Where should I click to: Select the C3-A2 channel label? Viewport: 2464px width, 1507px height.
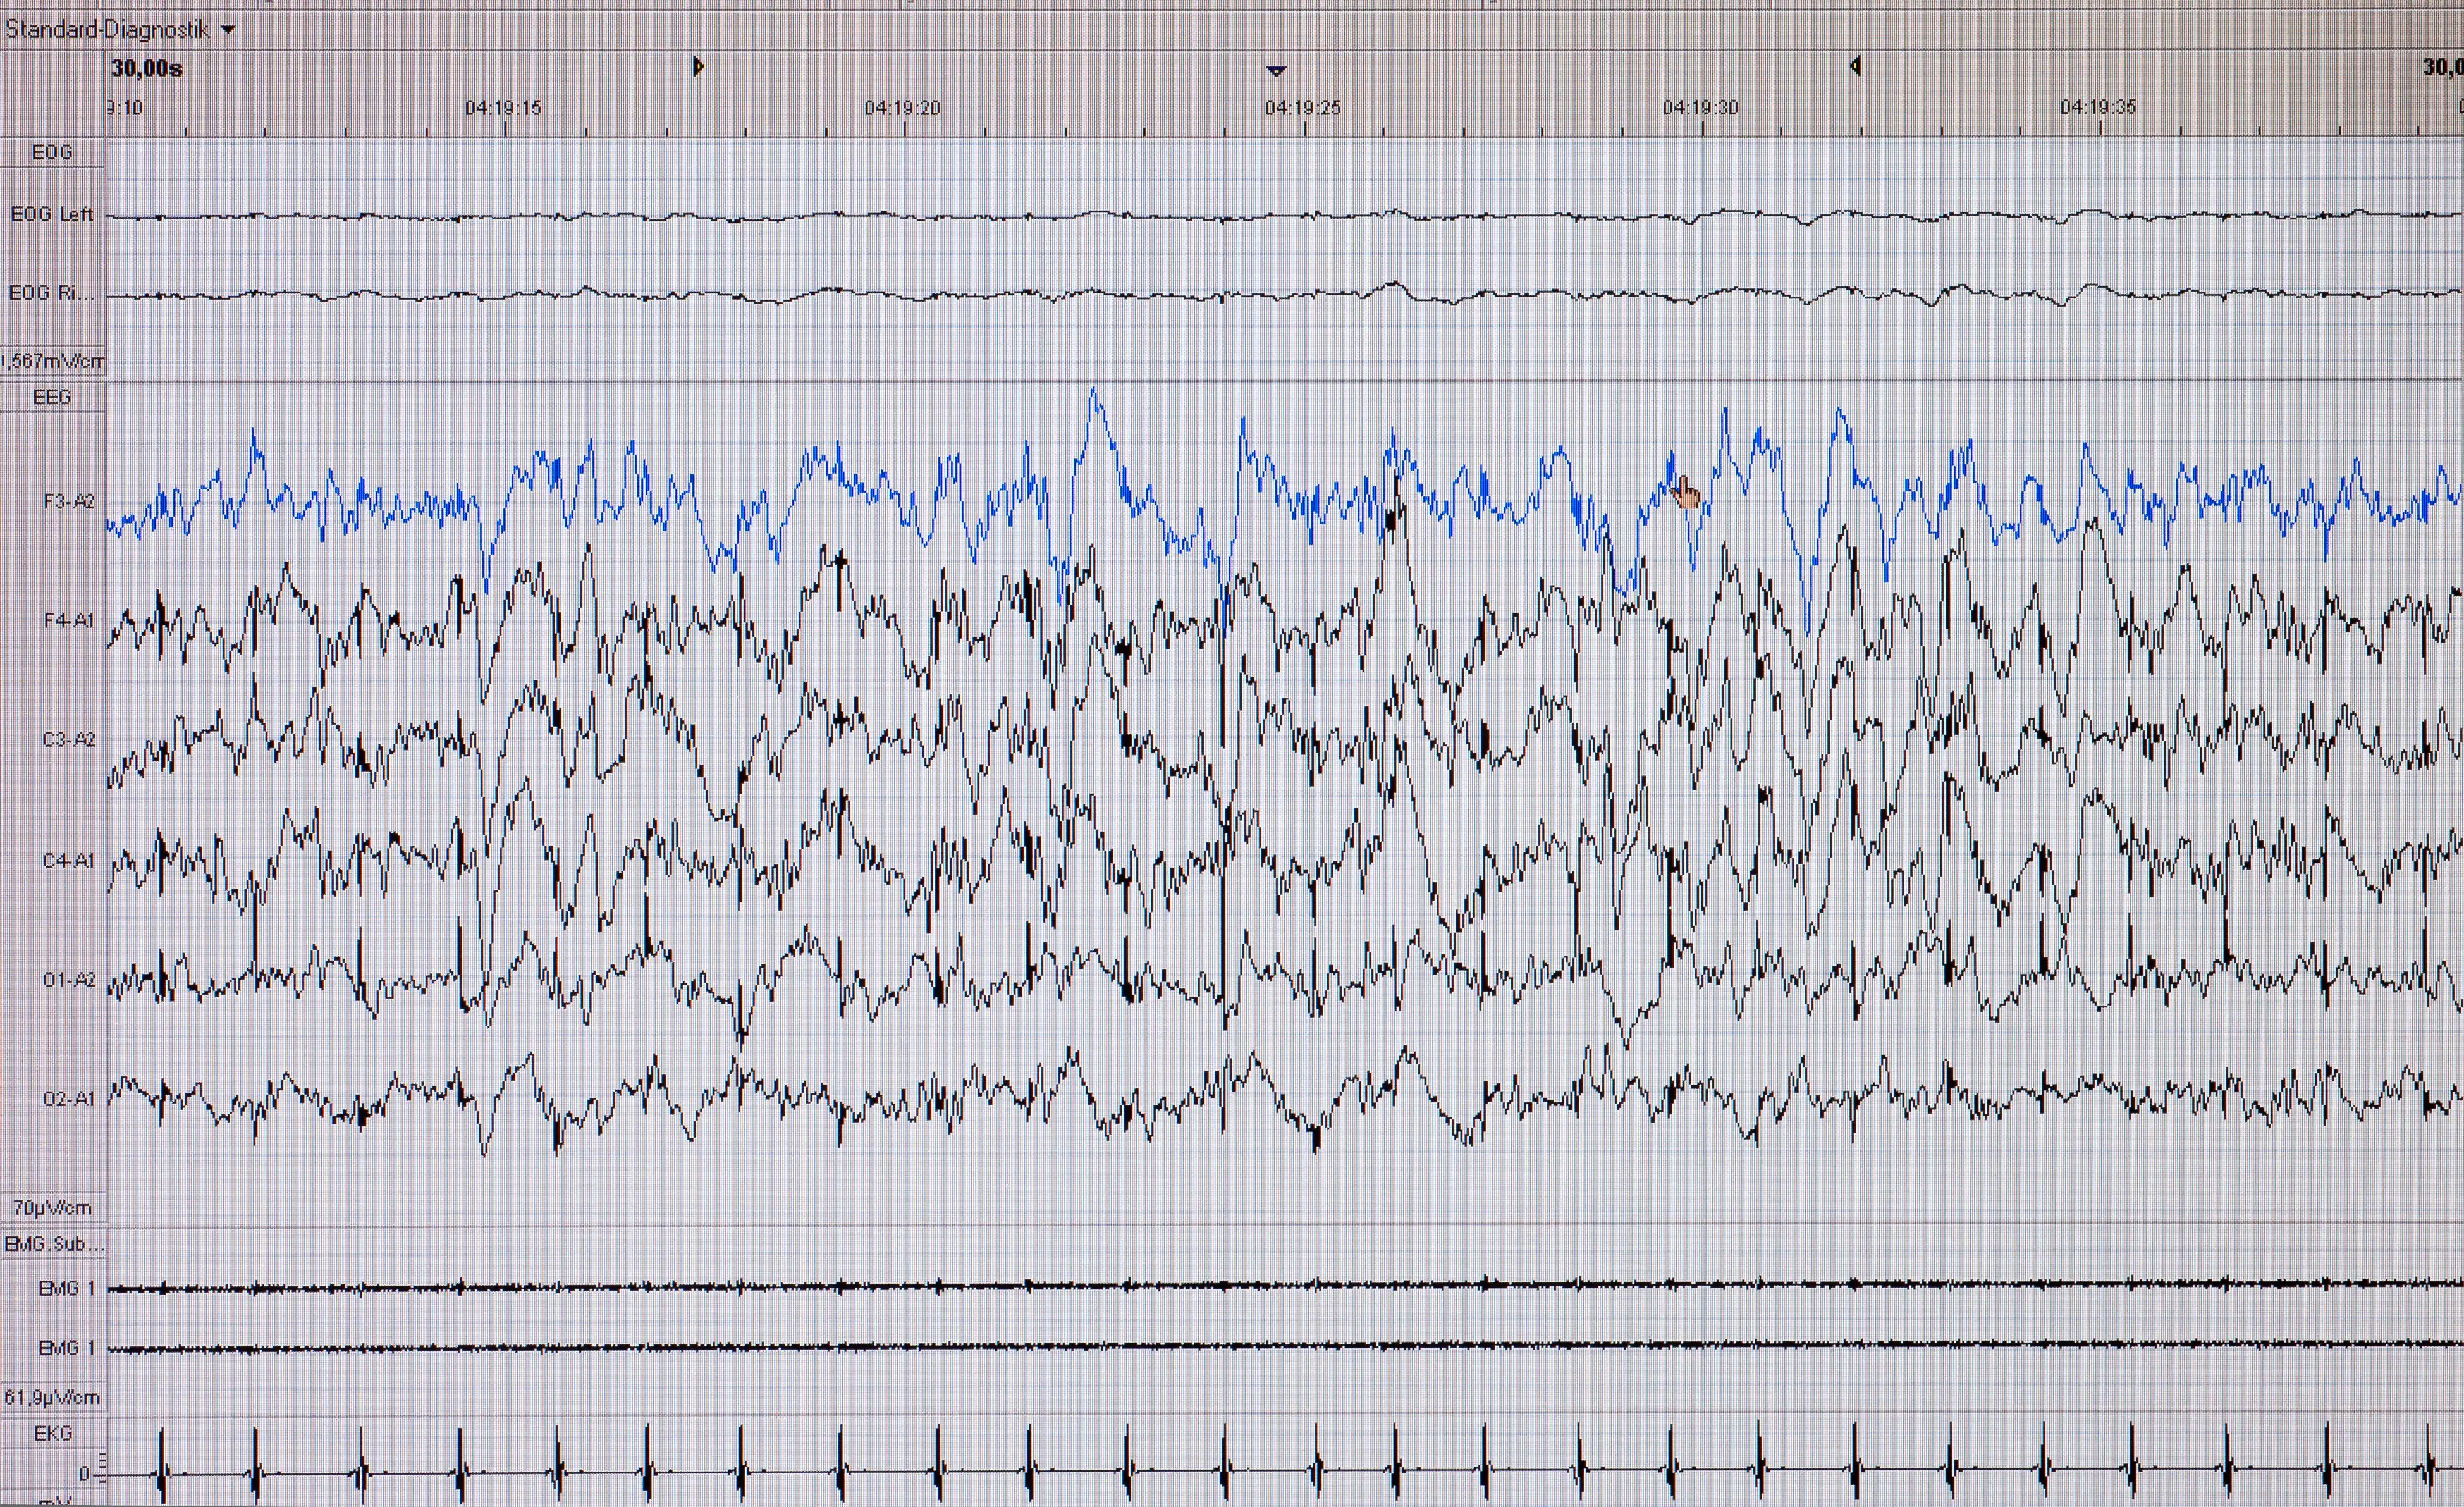[x=69, y=739]
